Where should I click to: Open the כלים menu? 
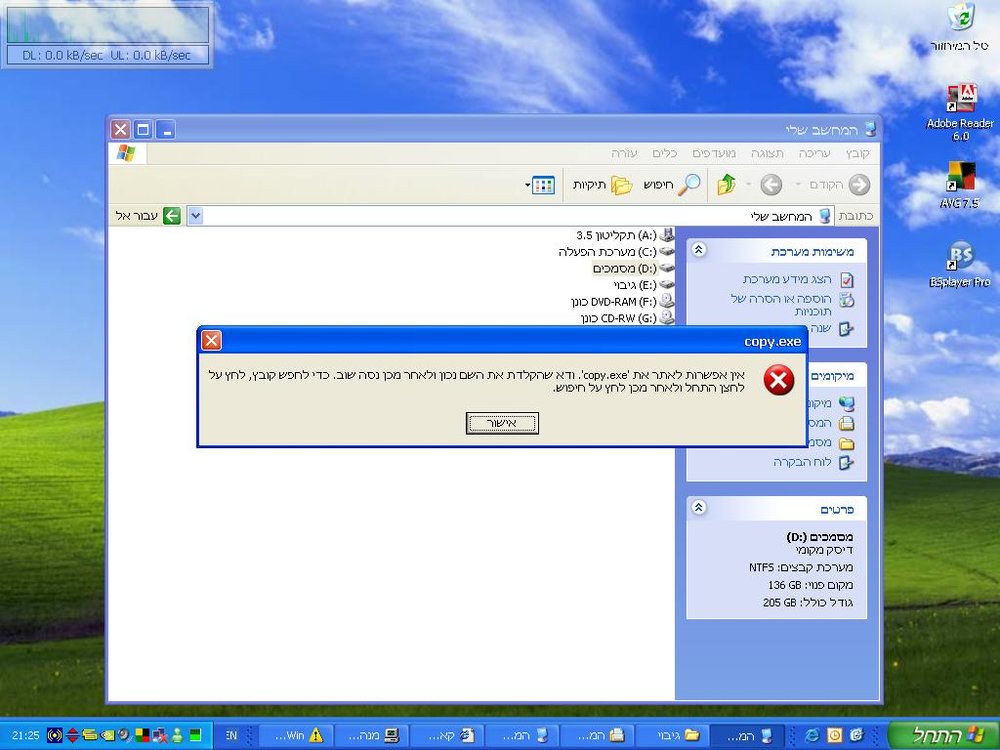tap(664, 154)
